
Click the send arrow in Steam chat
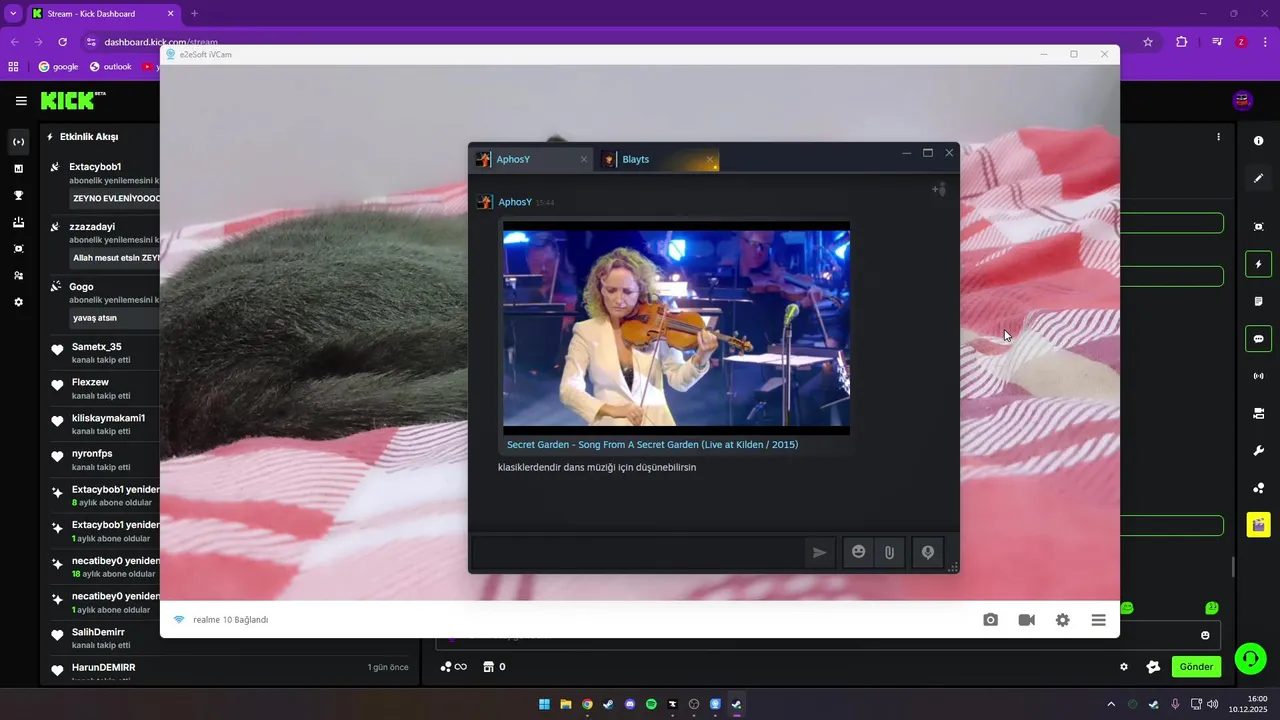point(819,552)
